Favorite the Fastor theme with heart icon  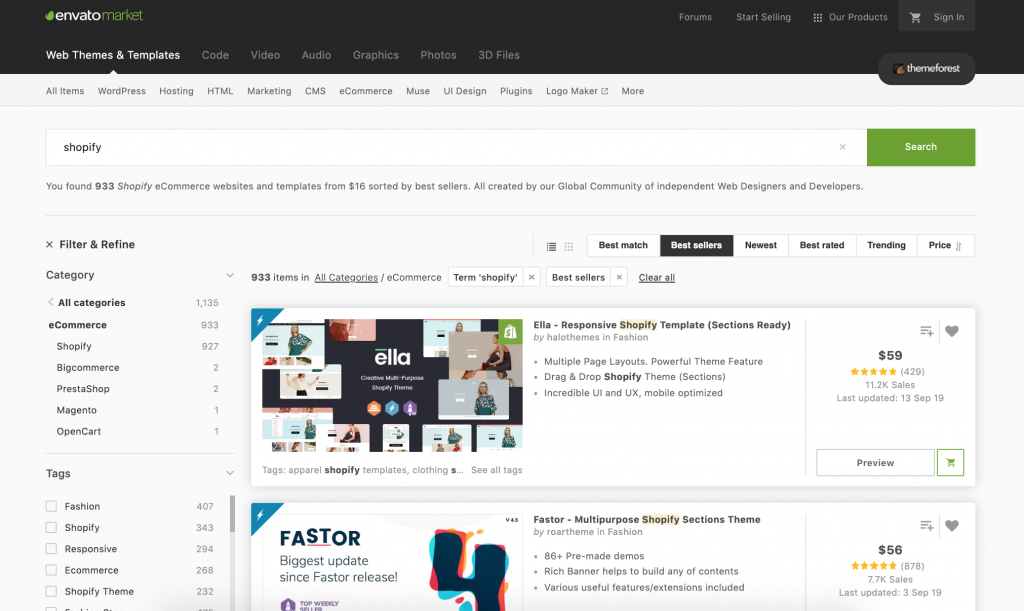pyautogui.click(x=952, y=525)
